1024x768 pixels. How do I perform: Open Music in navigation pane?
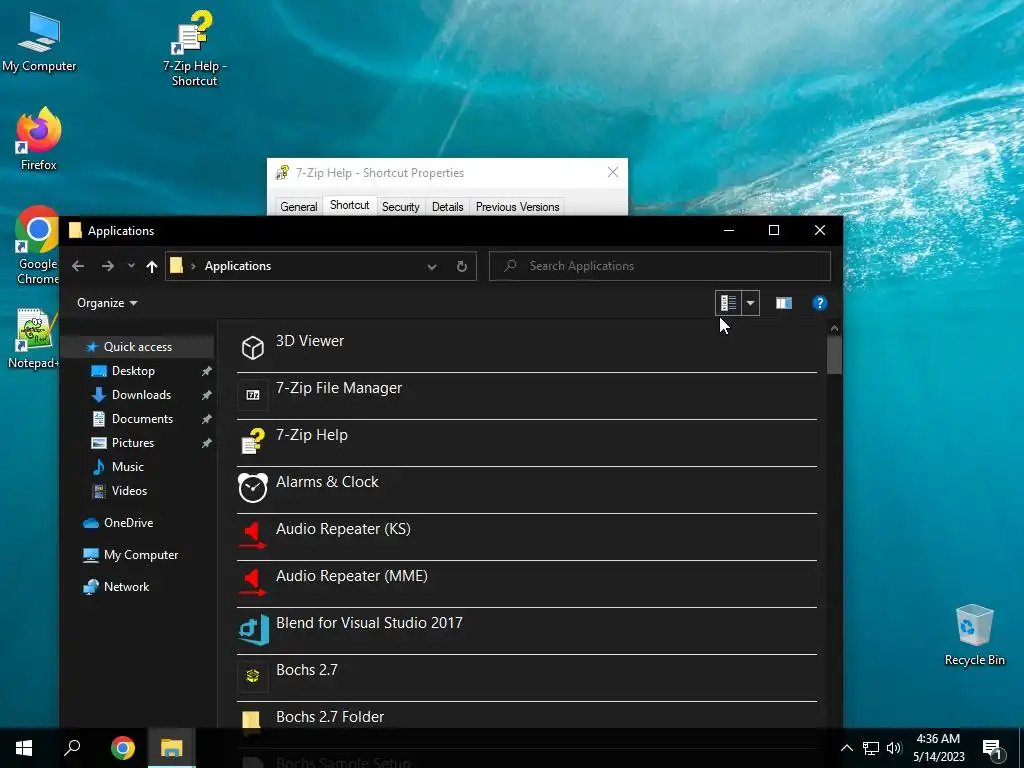click(127, 467)
